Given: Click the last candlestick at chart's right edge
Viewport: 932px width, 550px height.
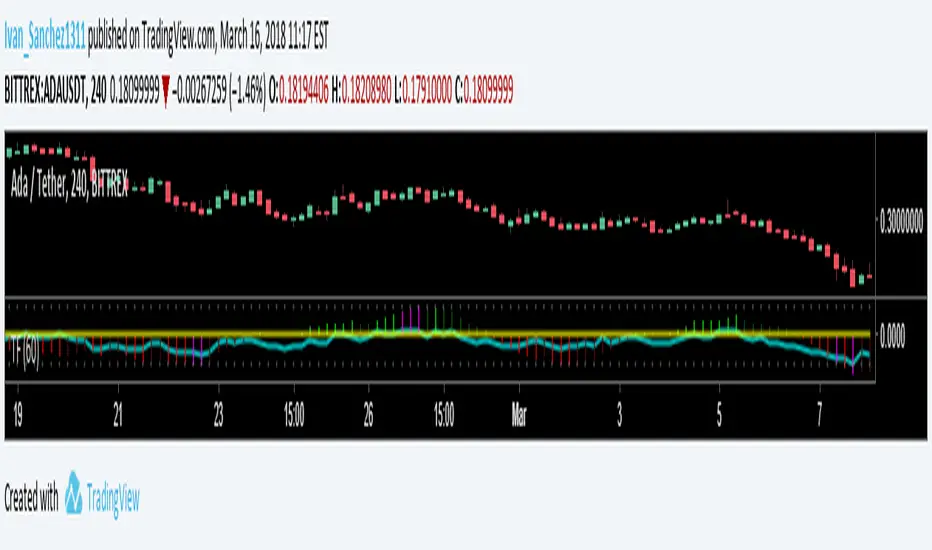Looking at the screenshot, I should (870, 276).
